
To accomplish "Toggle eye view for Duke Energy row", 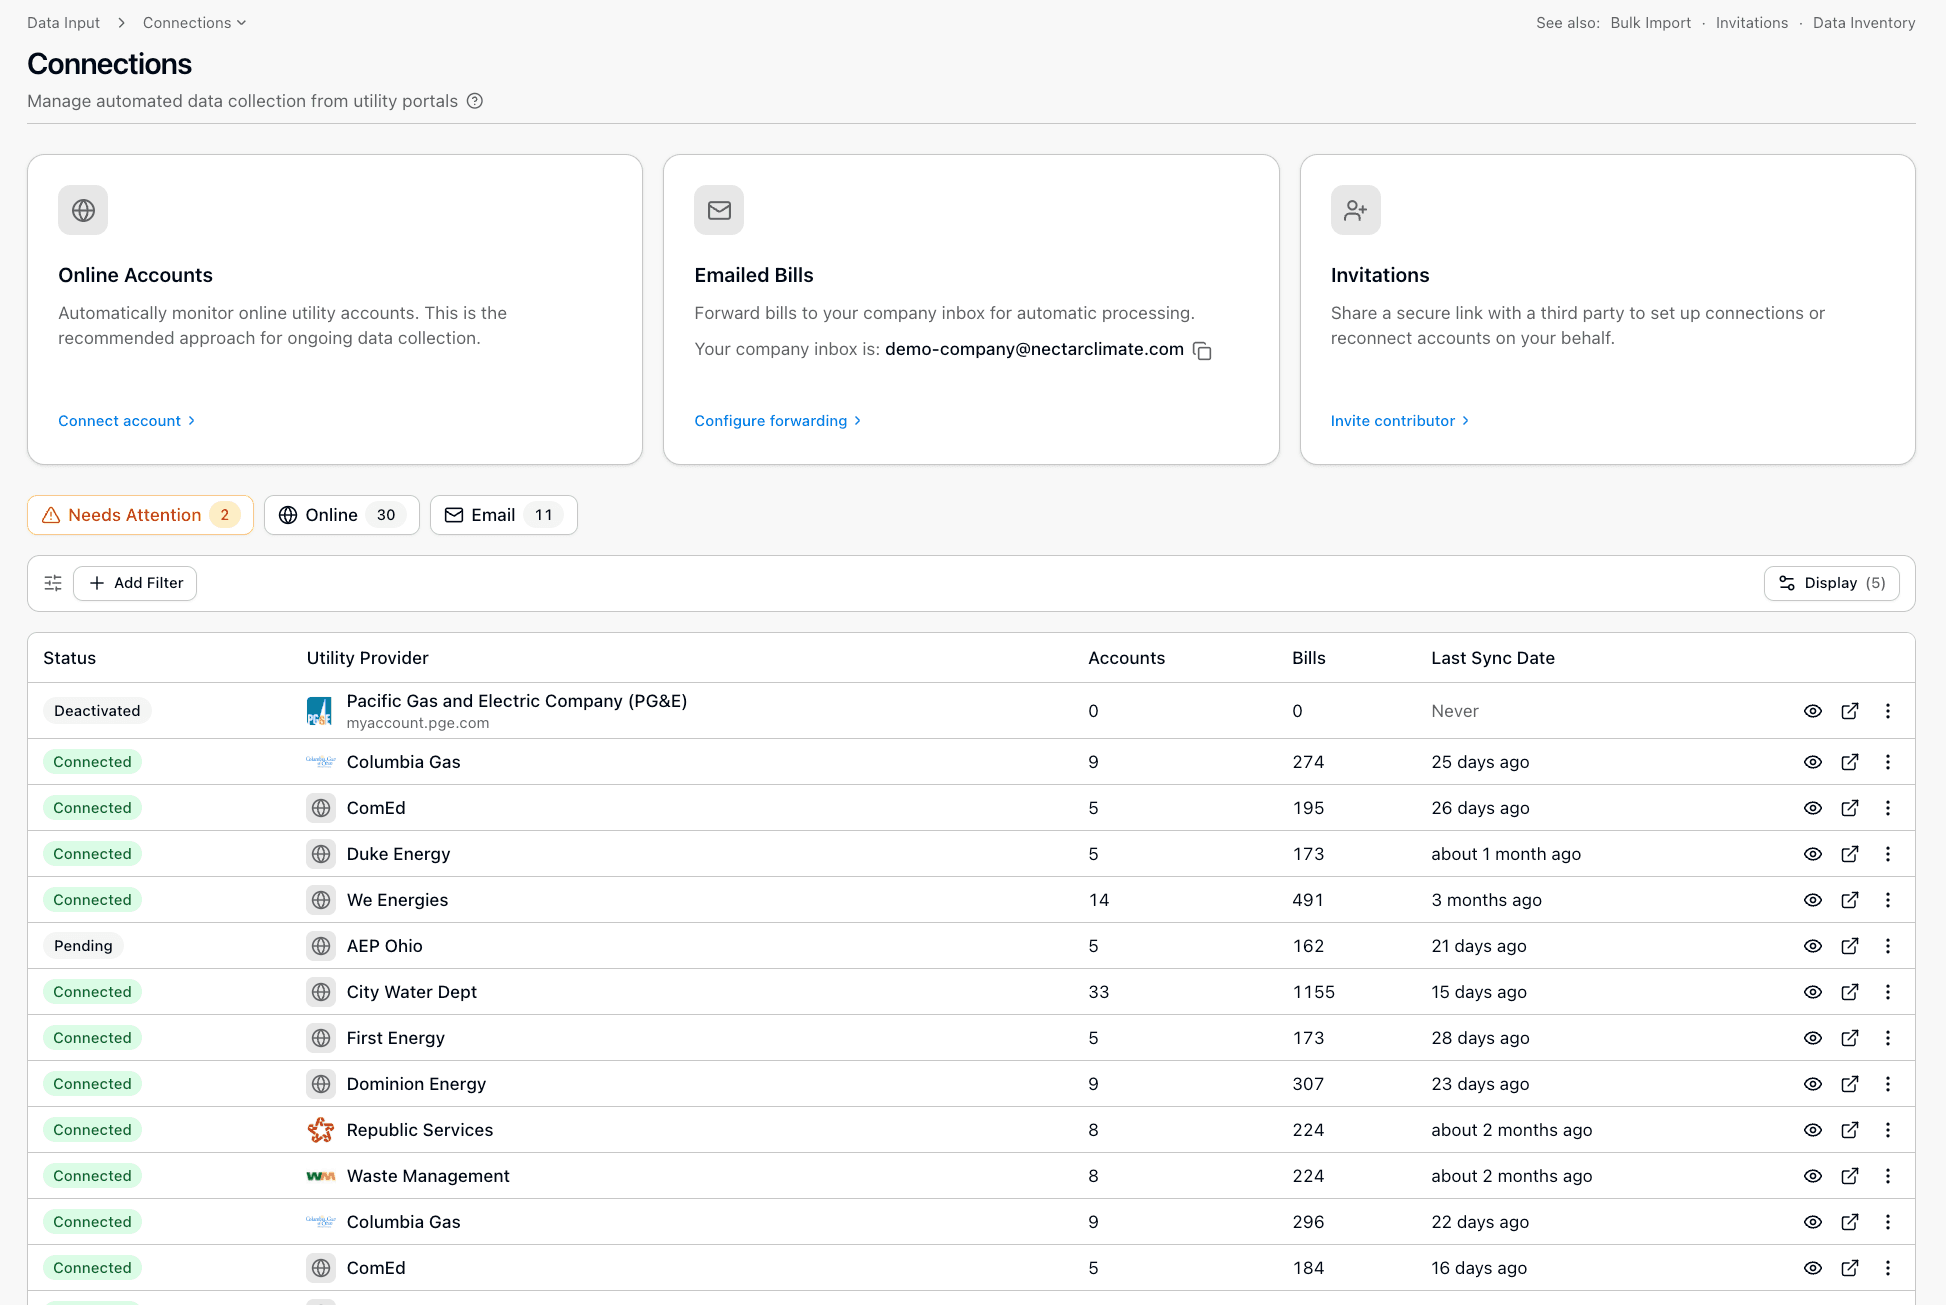I will pyautogui.click(x=1813, y=854).
